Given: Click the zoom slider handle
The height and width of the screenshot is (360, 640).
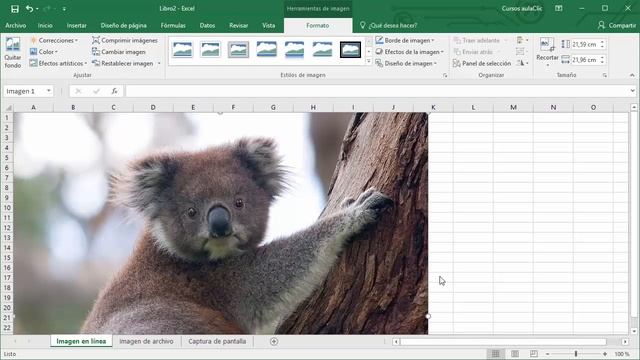Looking at the screenshot, I should 576,354.
